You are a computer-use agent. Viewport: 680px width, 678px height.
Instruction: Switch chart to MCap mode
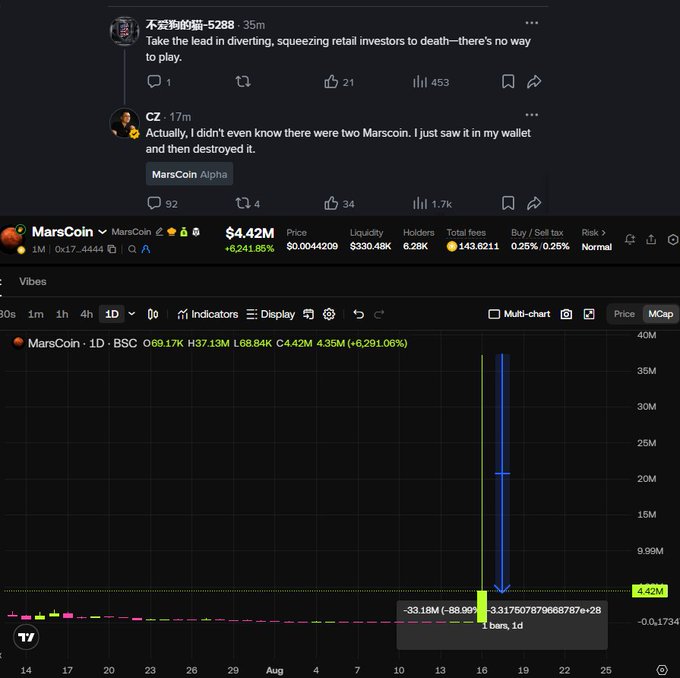(660, 314)
